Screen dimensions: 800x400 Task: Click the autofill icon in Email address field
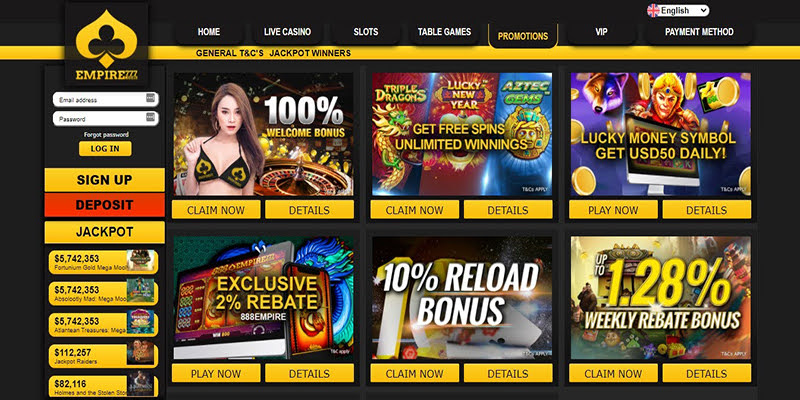pos(150,98)
